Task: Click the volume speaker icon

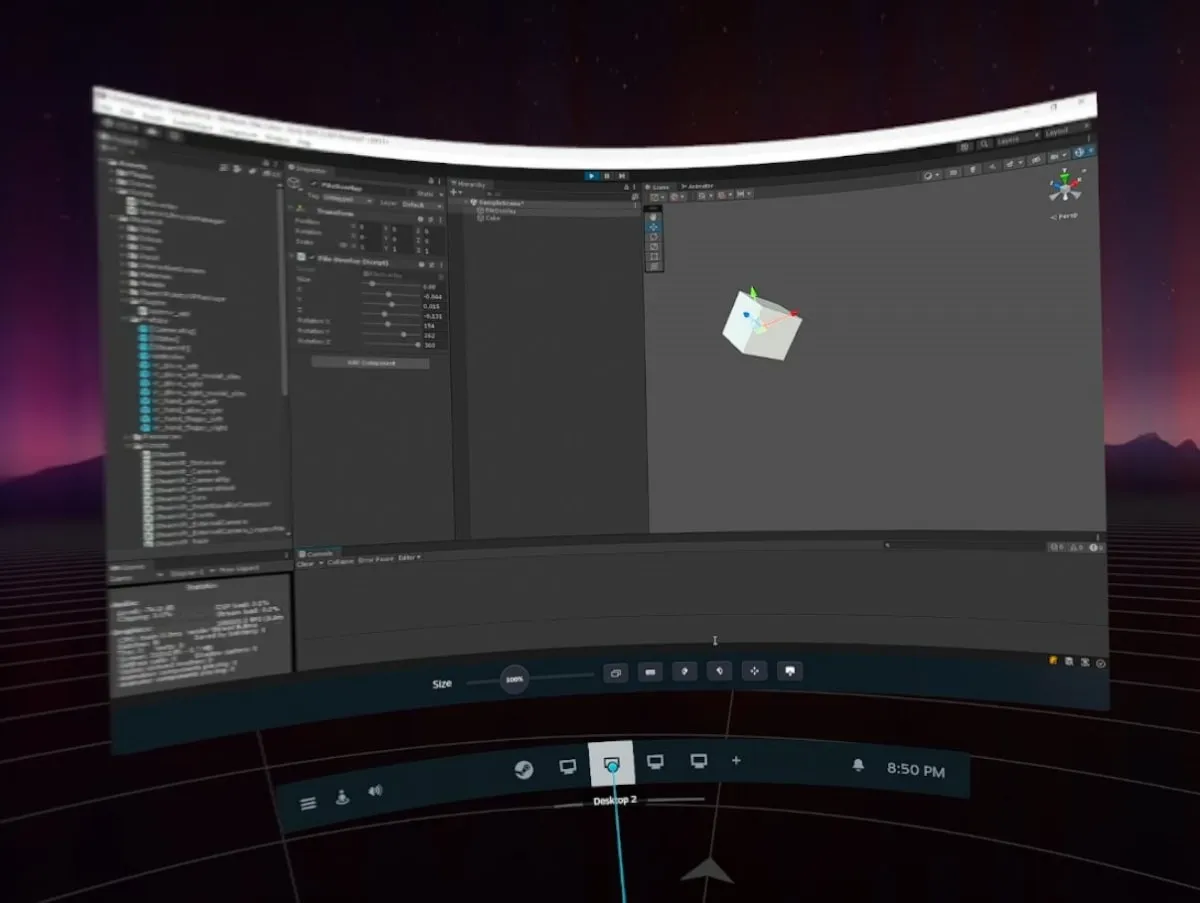Action: [x=375, y=791]
